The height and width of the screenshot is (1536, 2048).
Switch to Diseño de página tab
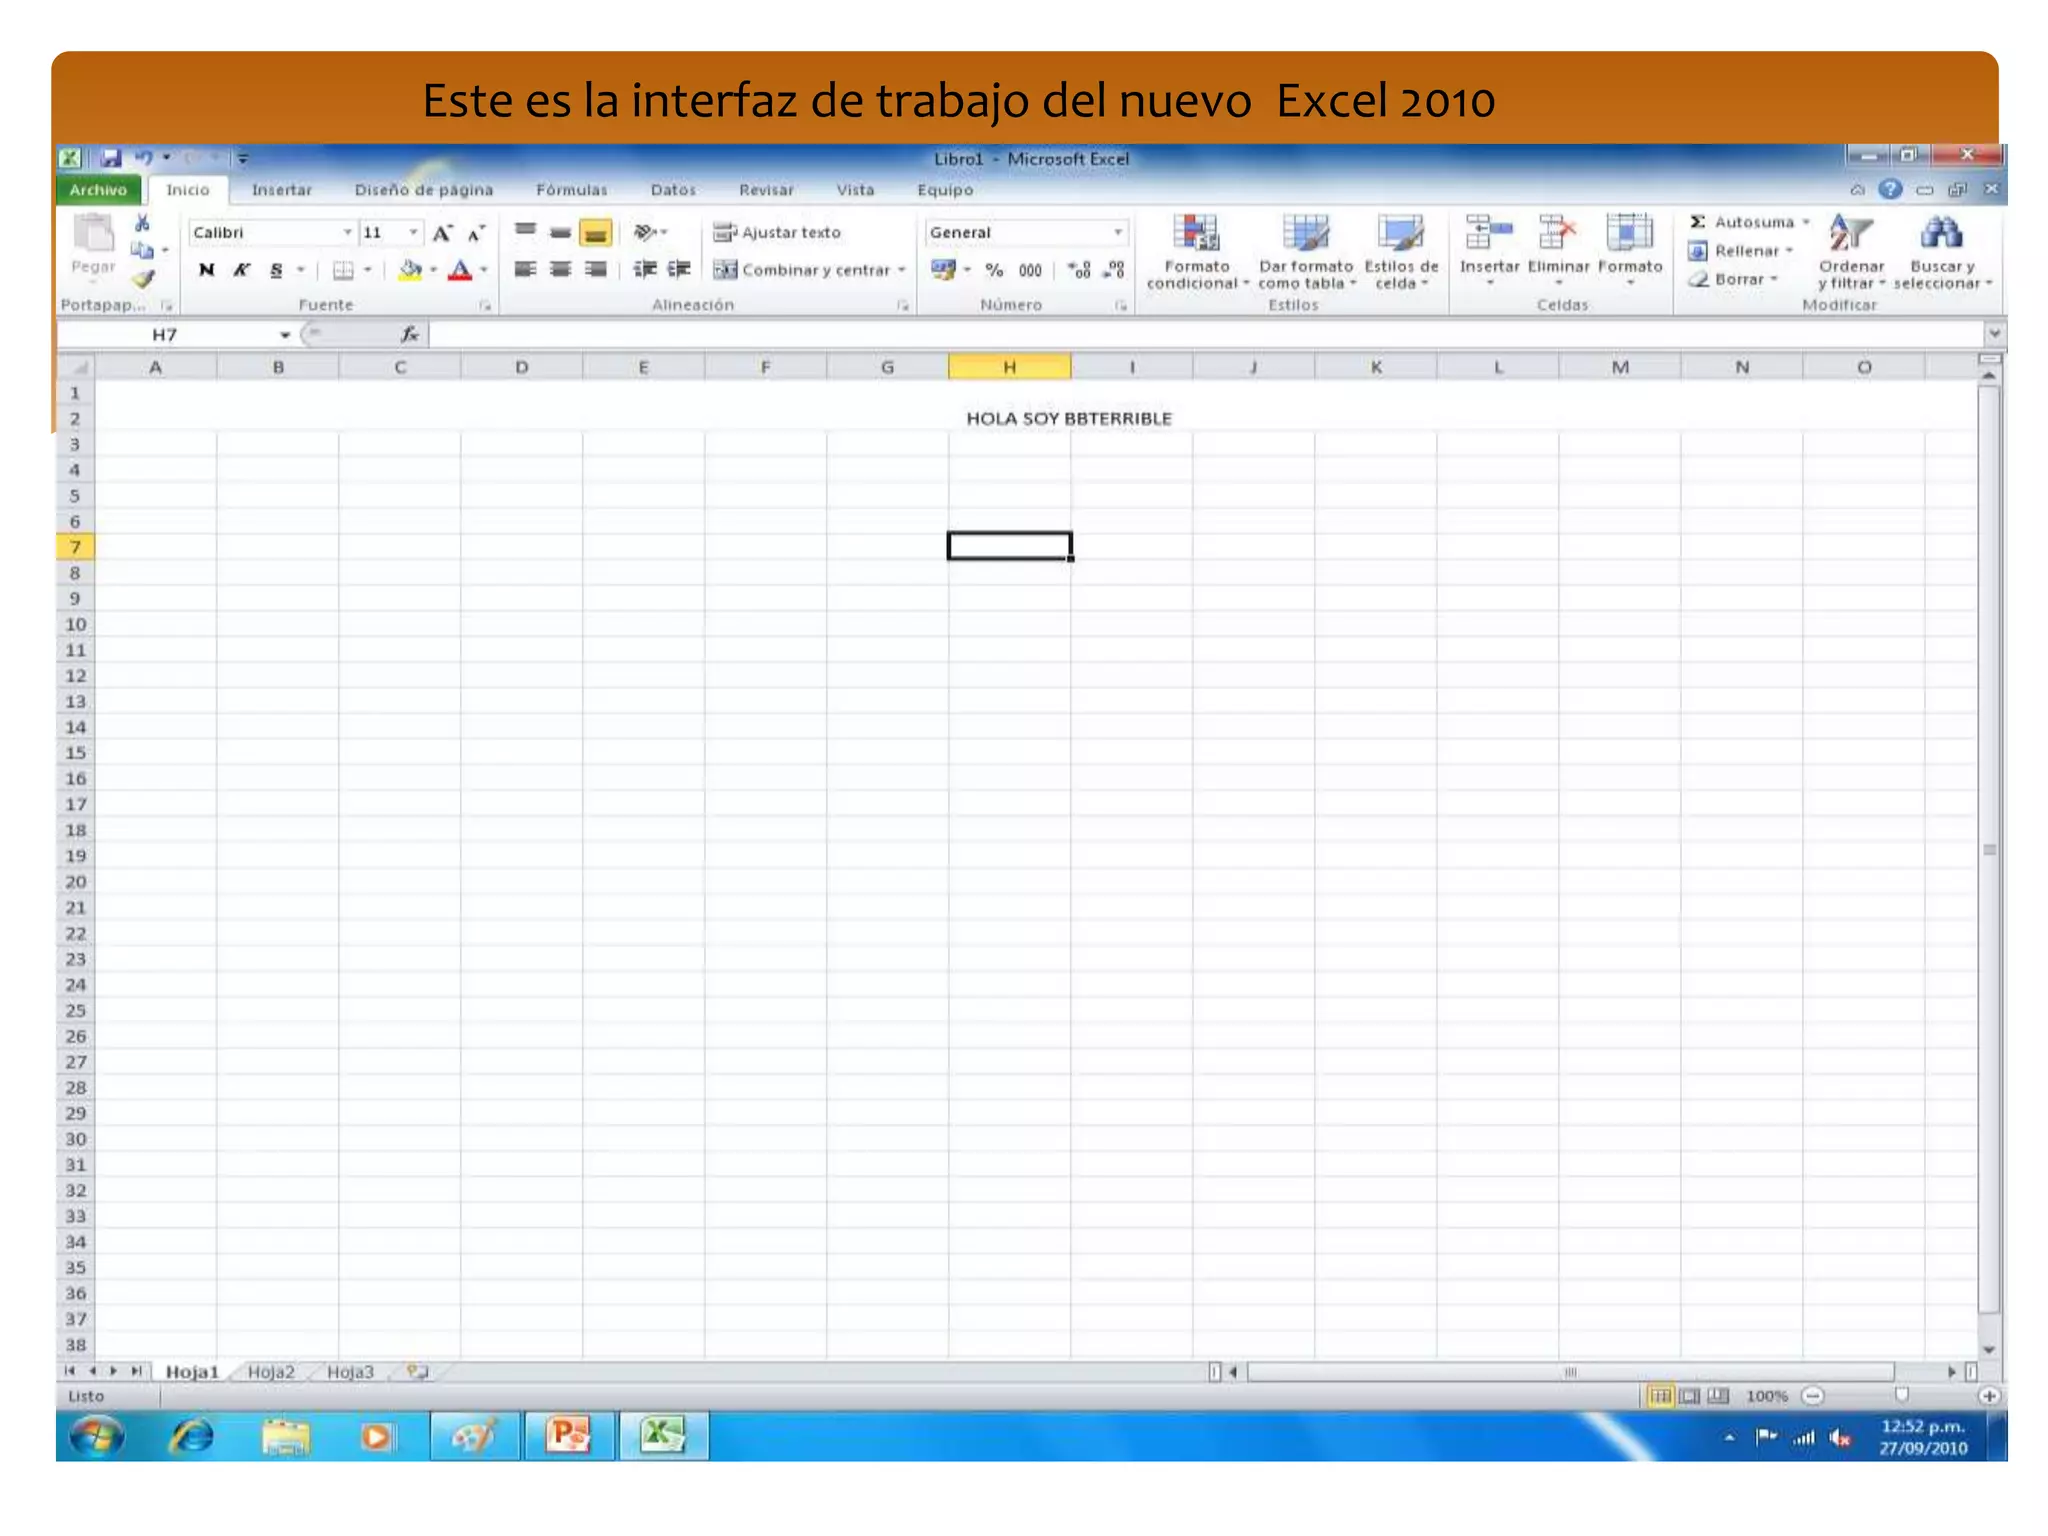[x=424, y=189]
